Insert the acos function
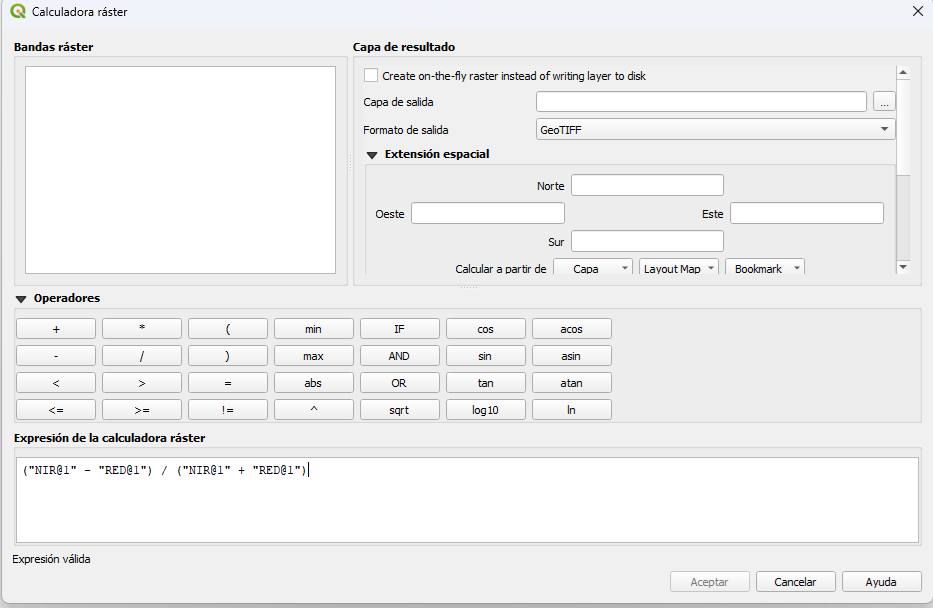933x608 pixels. pyautogui.click(x=572, y=328)
